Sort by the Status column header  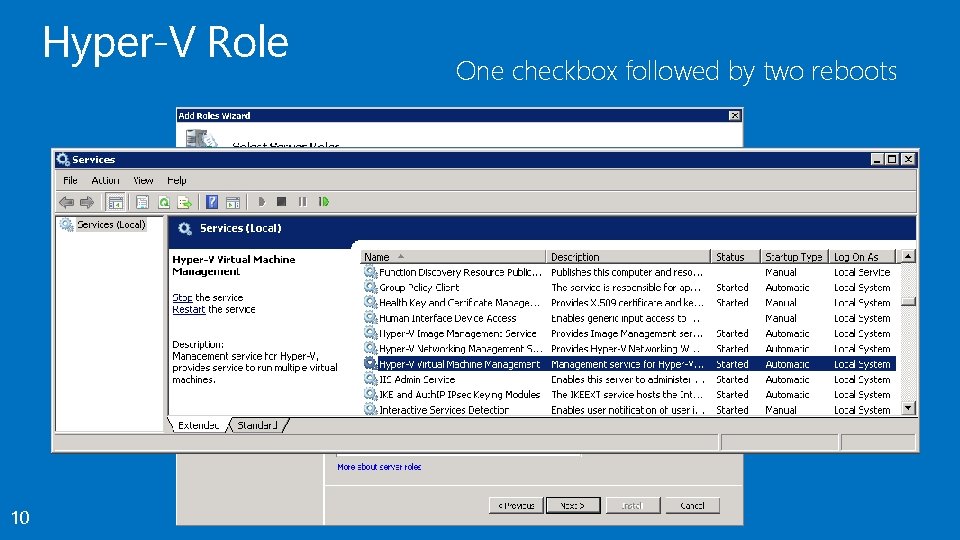(x=735, y=257)
